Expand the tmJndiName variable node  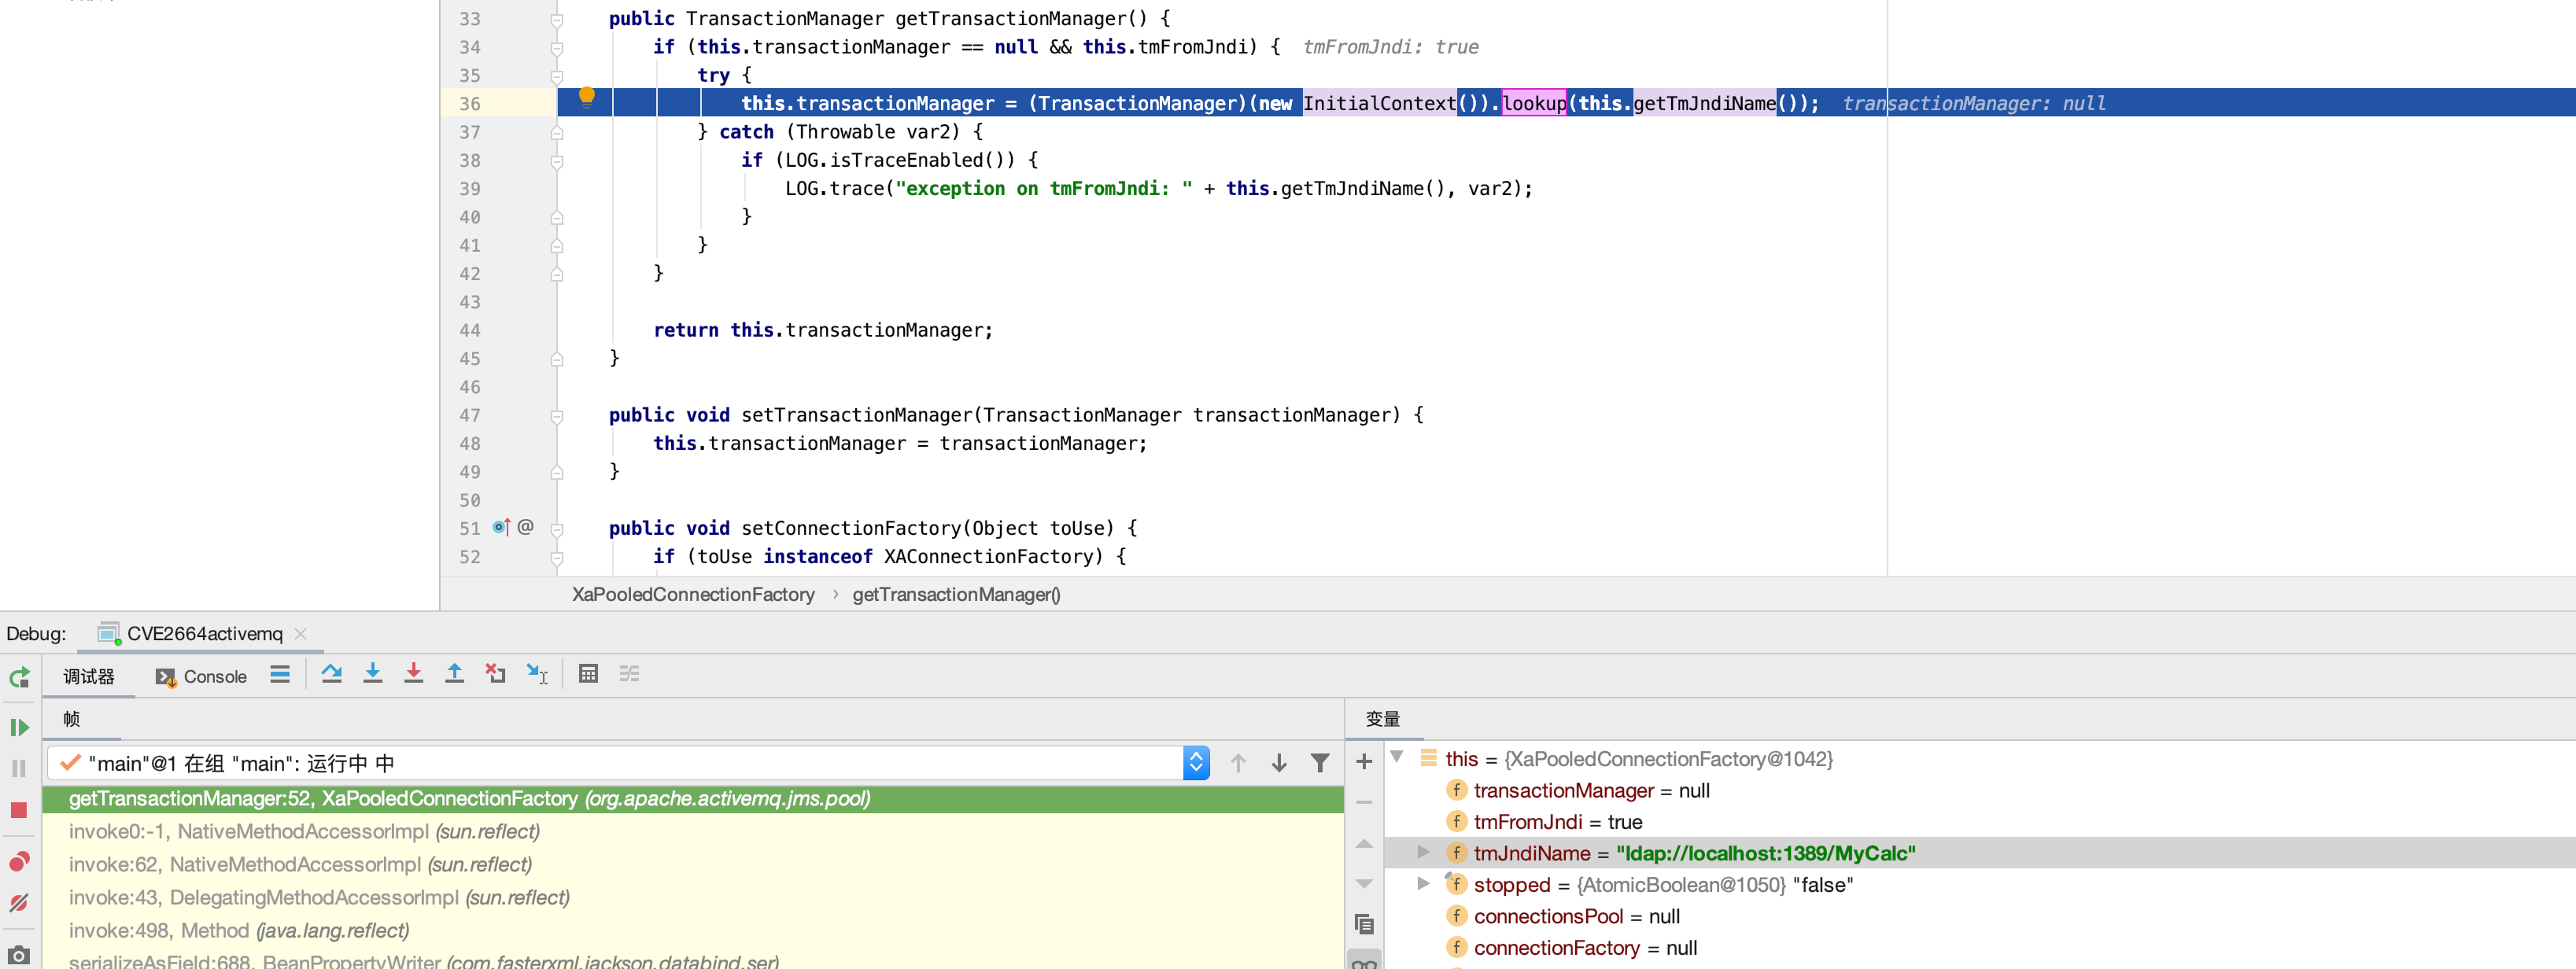(1423, 852)
